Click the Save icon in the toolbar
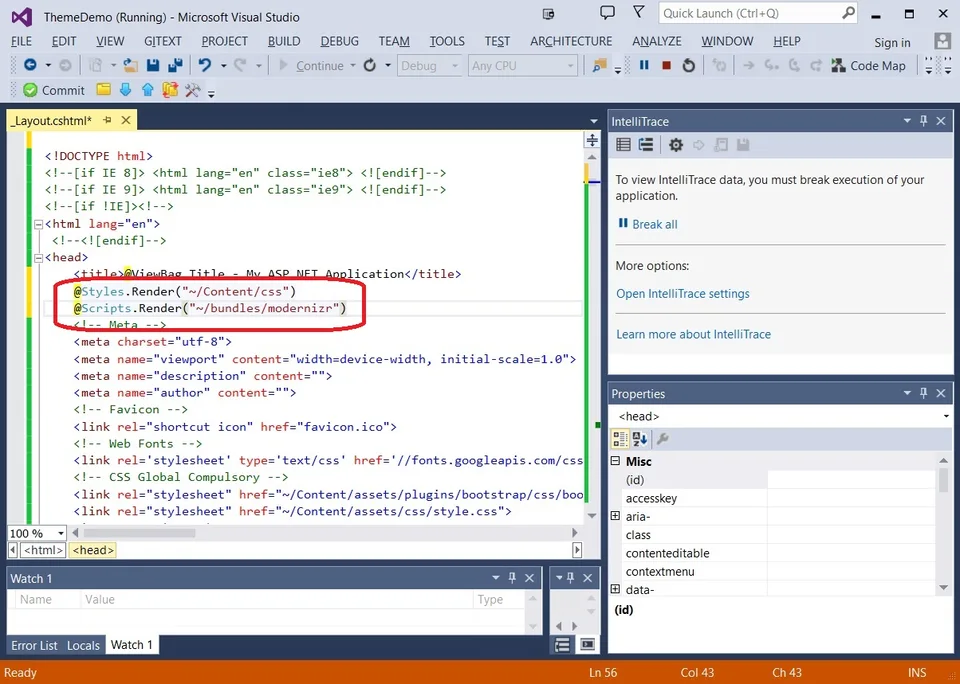960x684 pixels. 153,65
